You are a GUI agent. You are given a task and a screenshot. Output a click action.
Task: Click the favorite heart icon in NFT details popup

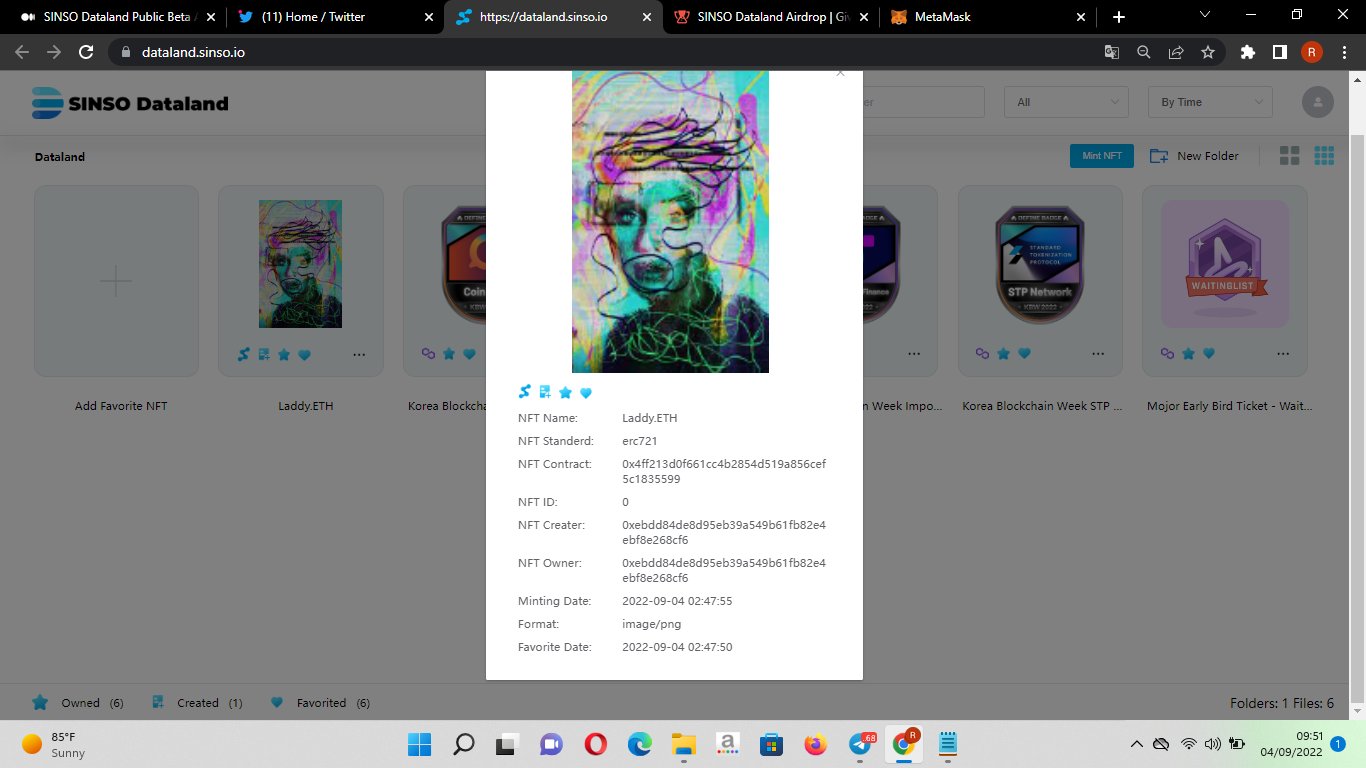586,393
